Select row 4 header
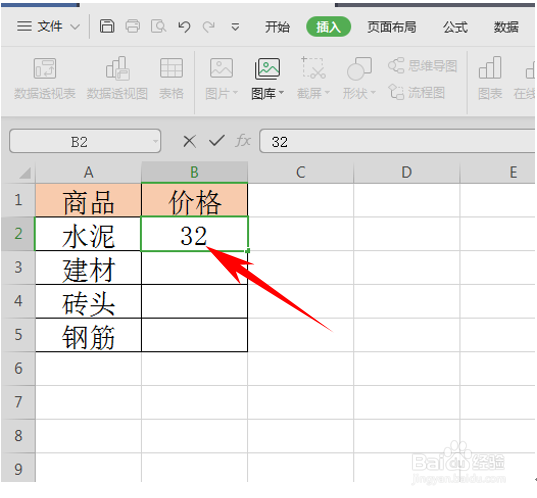The image size is (537, 498). click(x=18, y=301)
